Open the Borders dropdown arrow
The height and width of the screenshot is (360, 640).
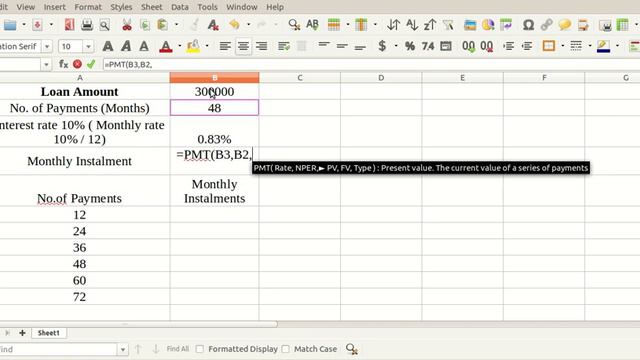click(x=562, y=46)
